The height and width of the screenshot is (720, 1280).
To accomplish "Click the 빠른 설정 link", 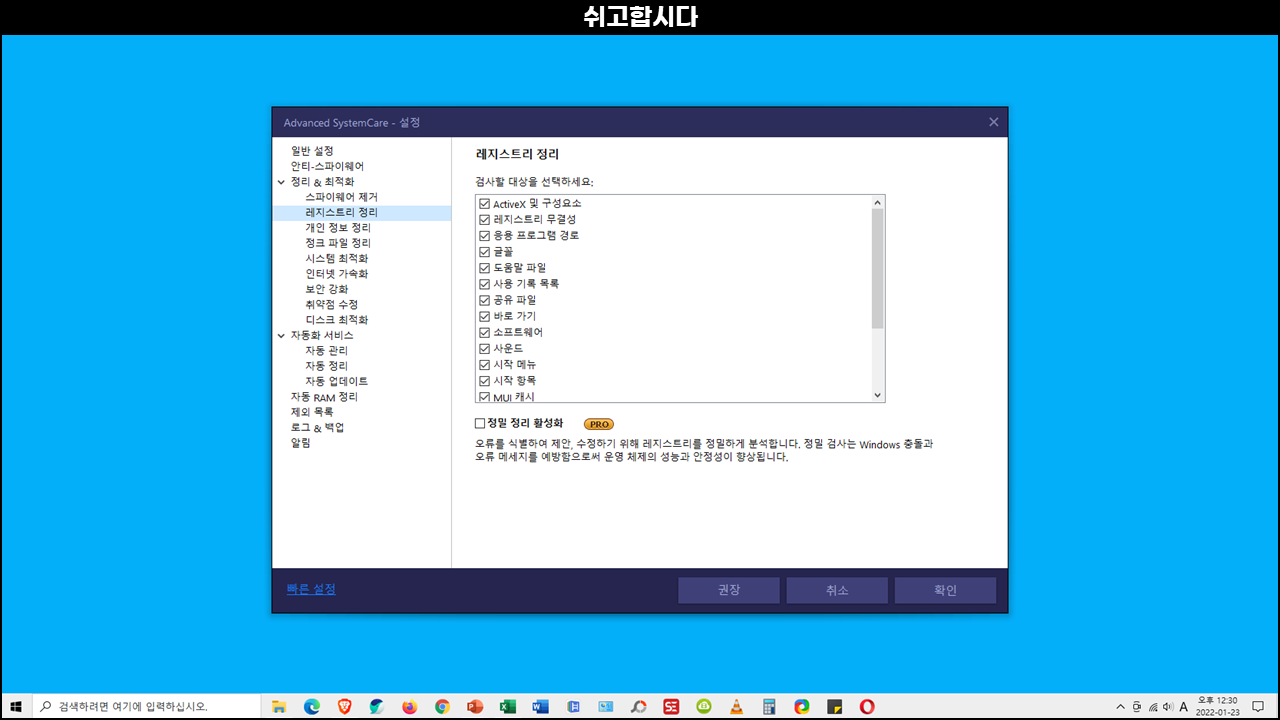I will point(311,589).
